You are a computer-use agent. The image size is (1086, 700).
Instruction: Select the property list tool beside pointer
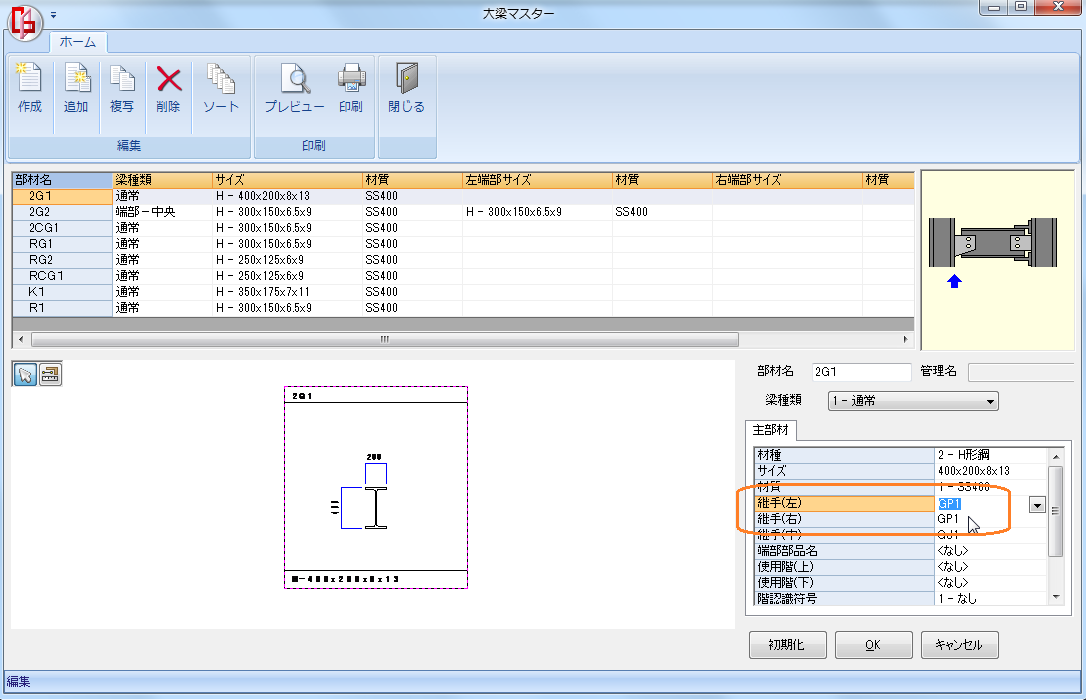point(50,375)
